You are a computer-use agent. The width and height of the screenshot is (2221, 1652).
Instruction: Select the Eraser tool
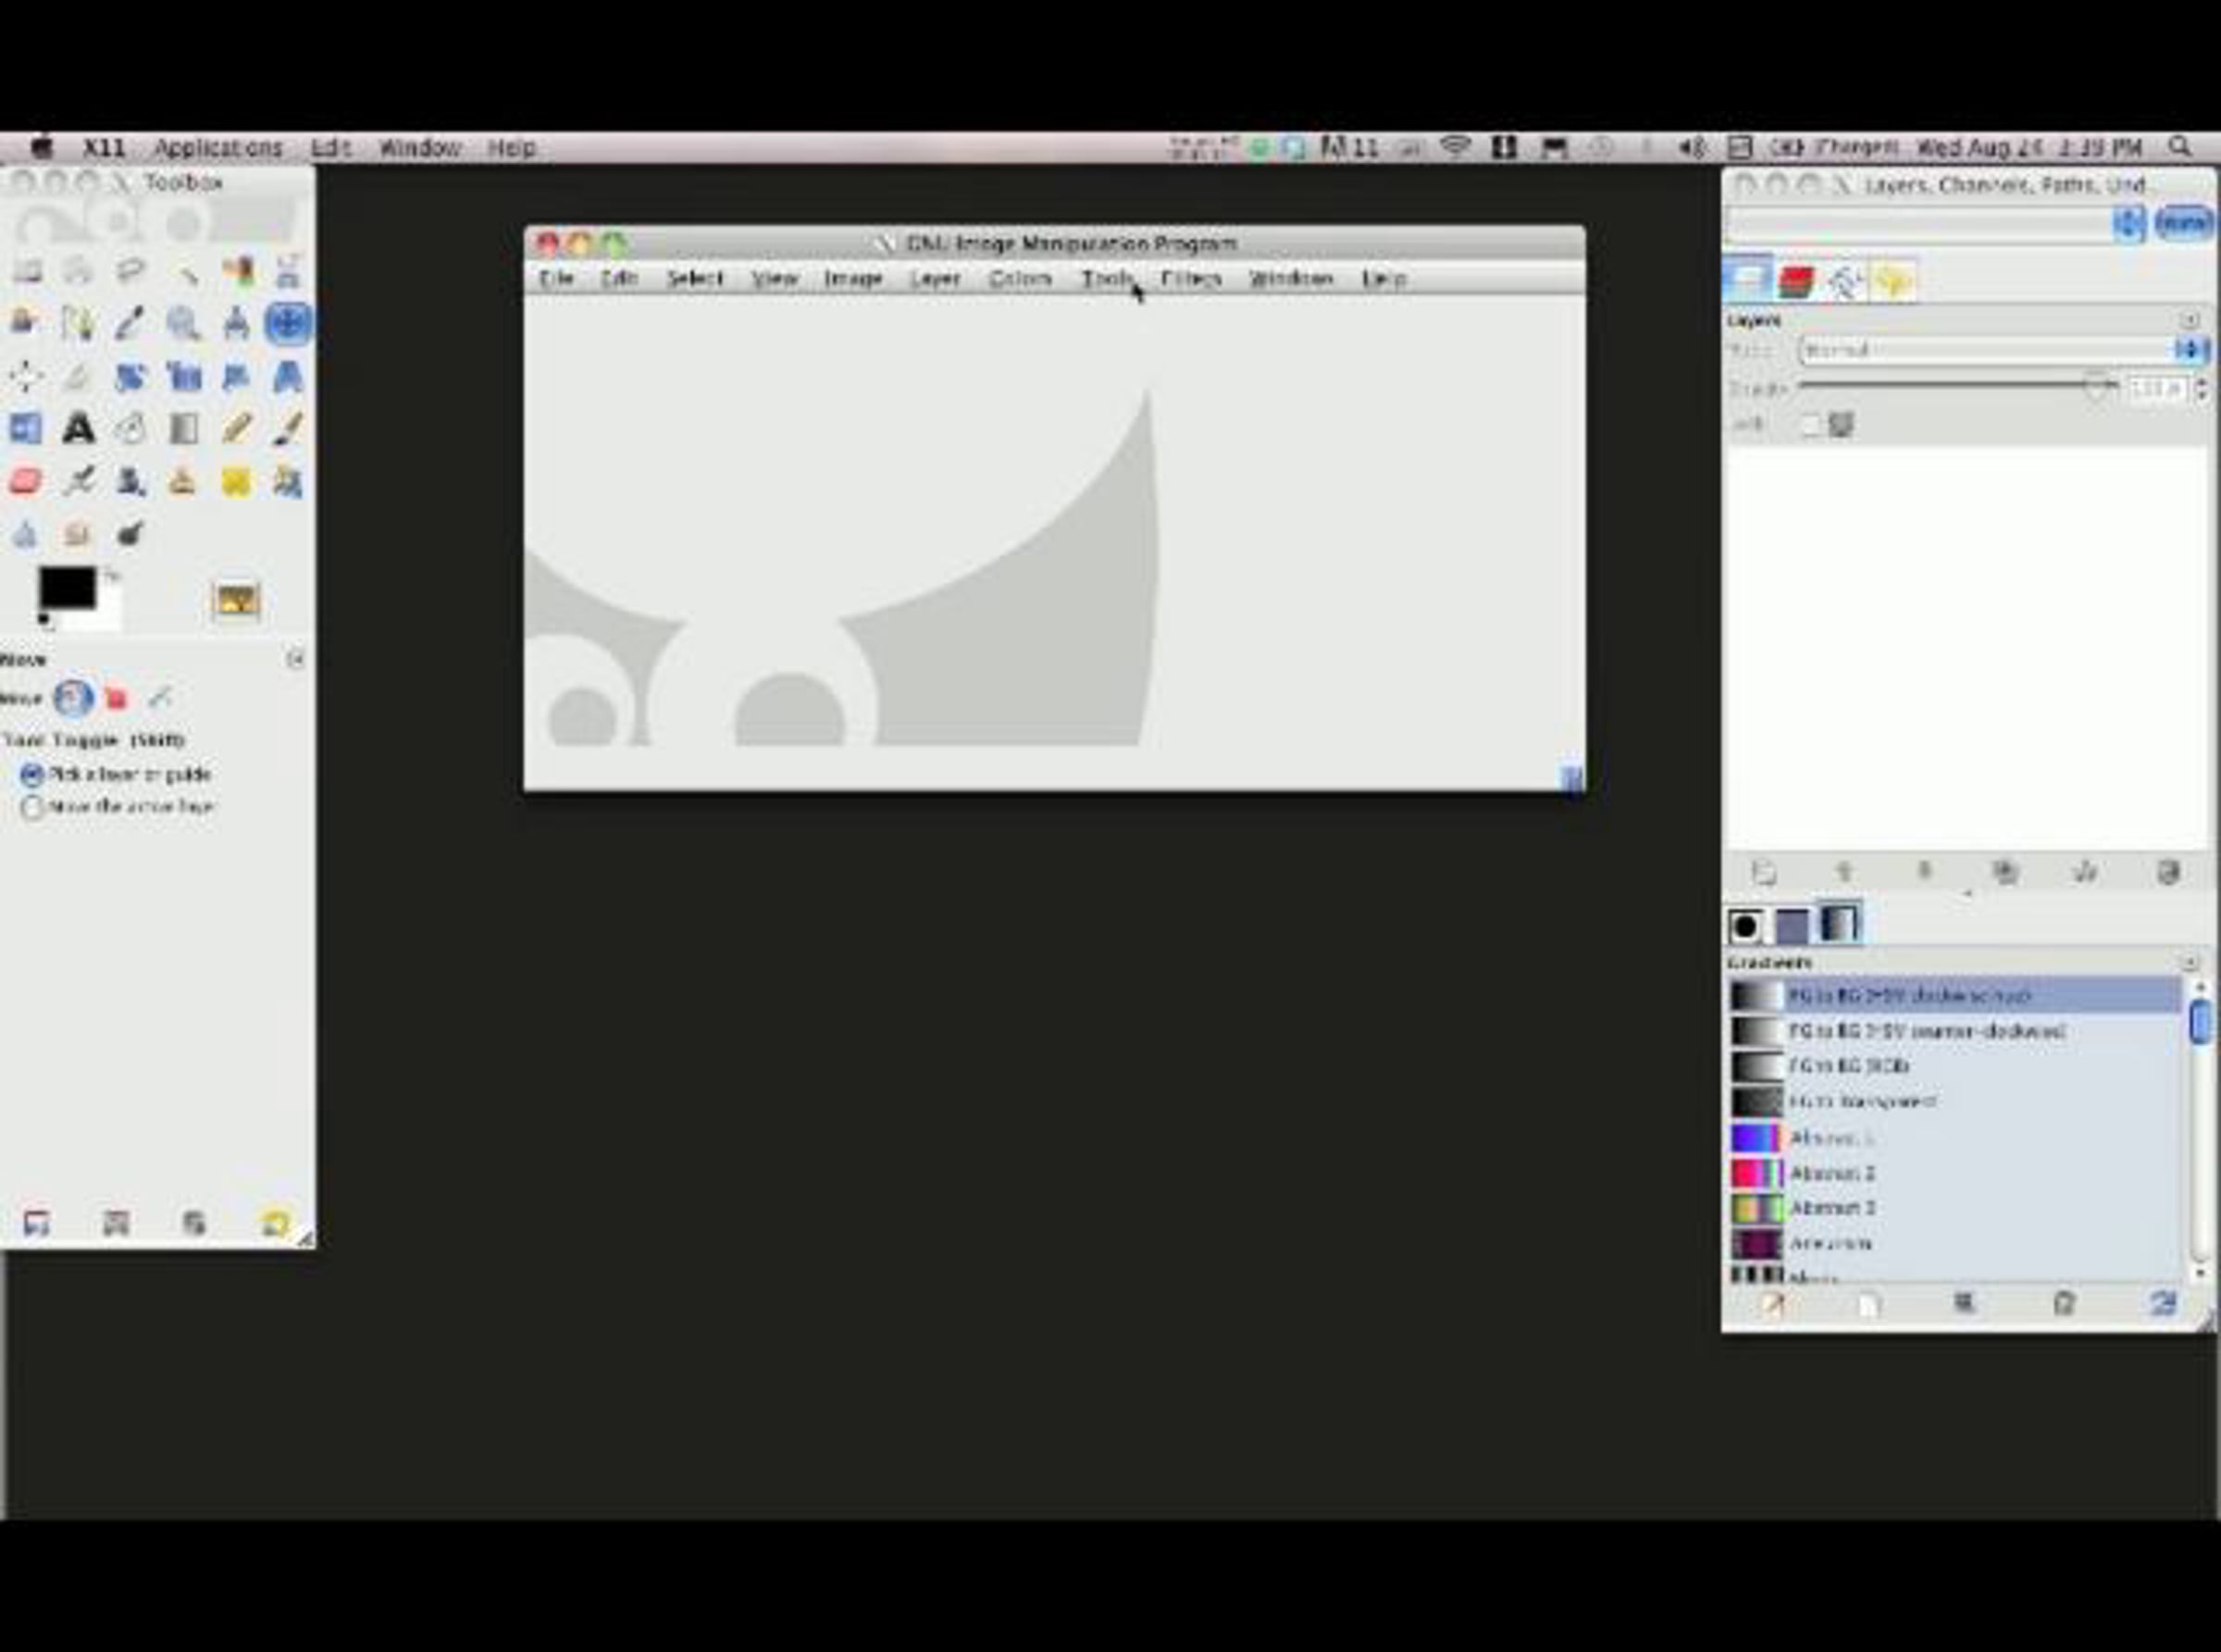click(26, 481)
